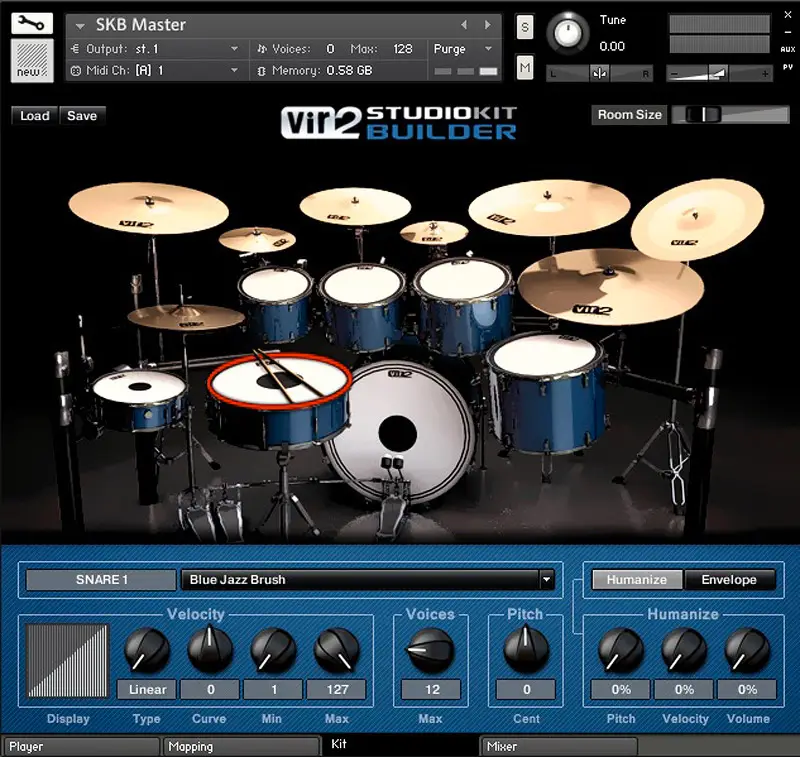The height and width of the screenshot is (757, 800).
Task: Click the SNARE 1 button
Action: (101, 580)
